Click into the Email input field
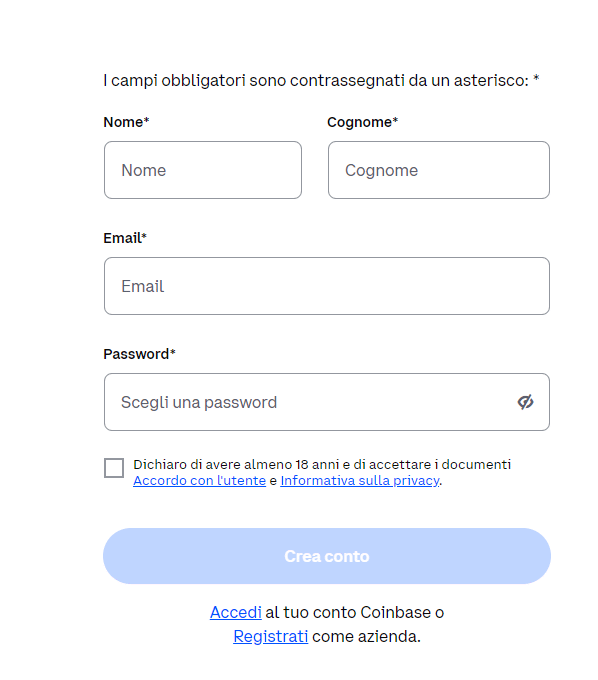This screenshot has height=680, width=598. coord(327,286)
